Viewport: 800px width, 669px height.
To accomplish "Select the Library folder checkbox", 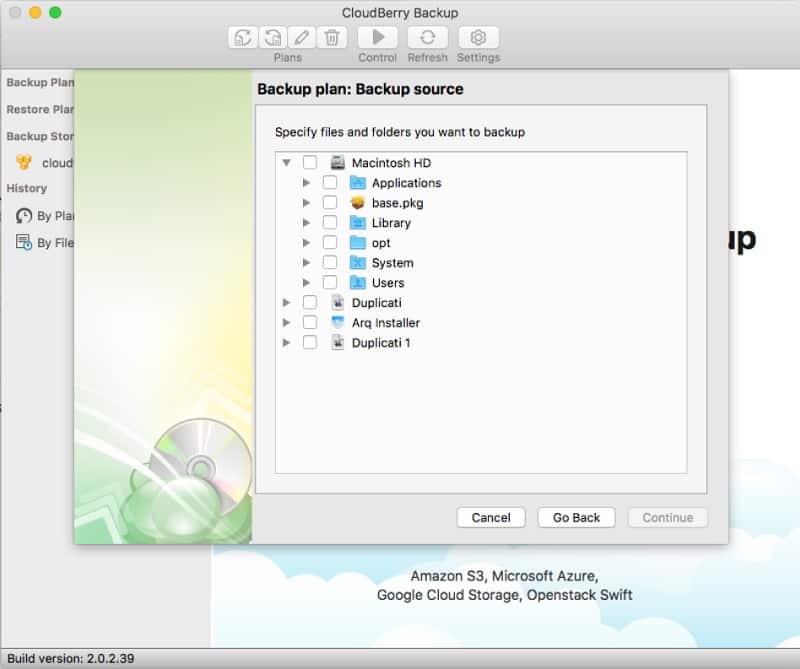I will point(330,222).
